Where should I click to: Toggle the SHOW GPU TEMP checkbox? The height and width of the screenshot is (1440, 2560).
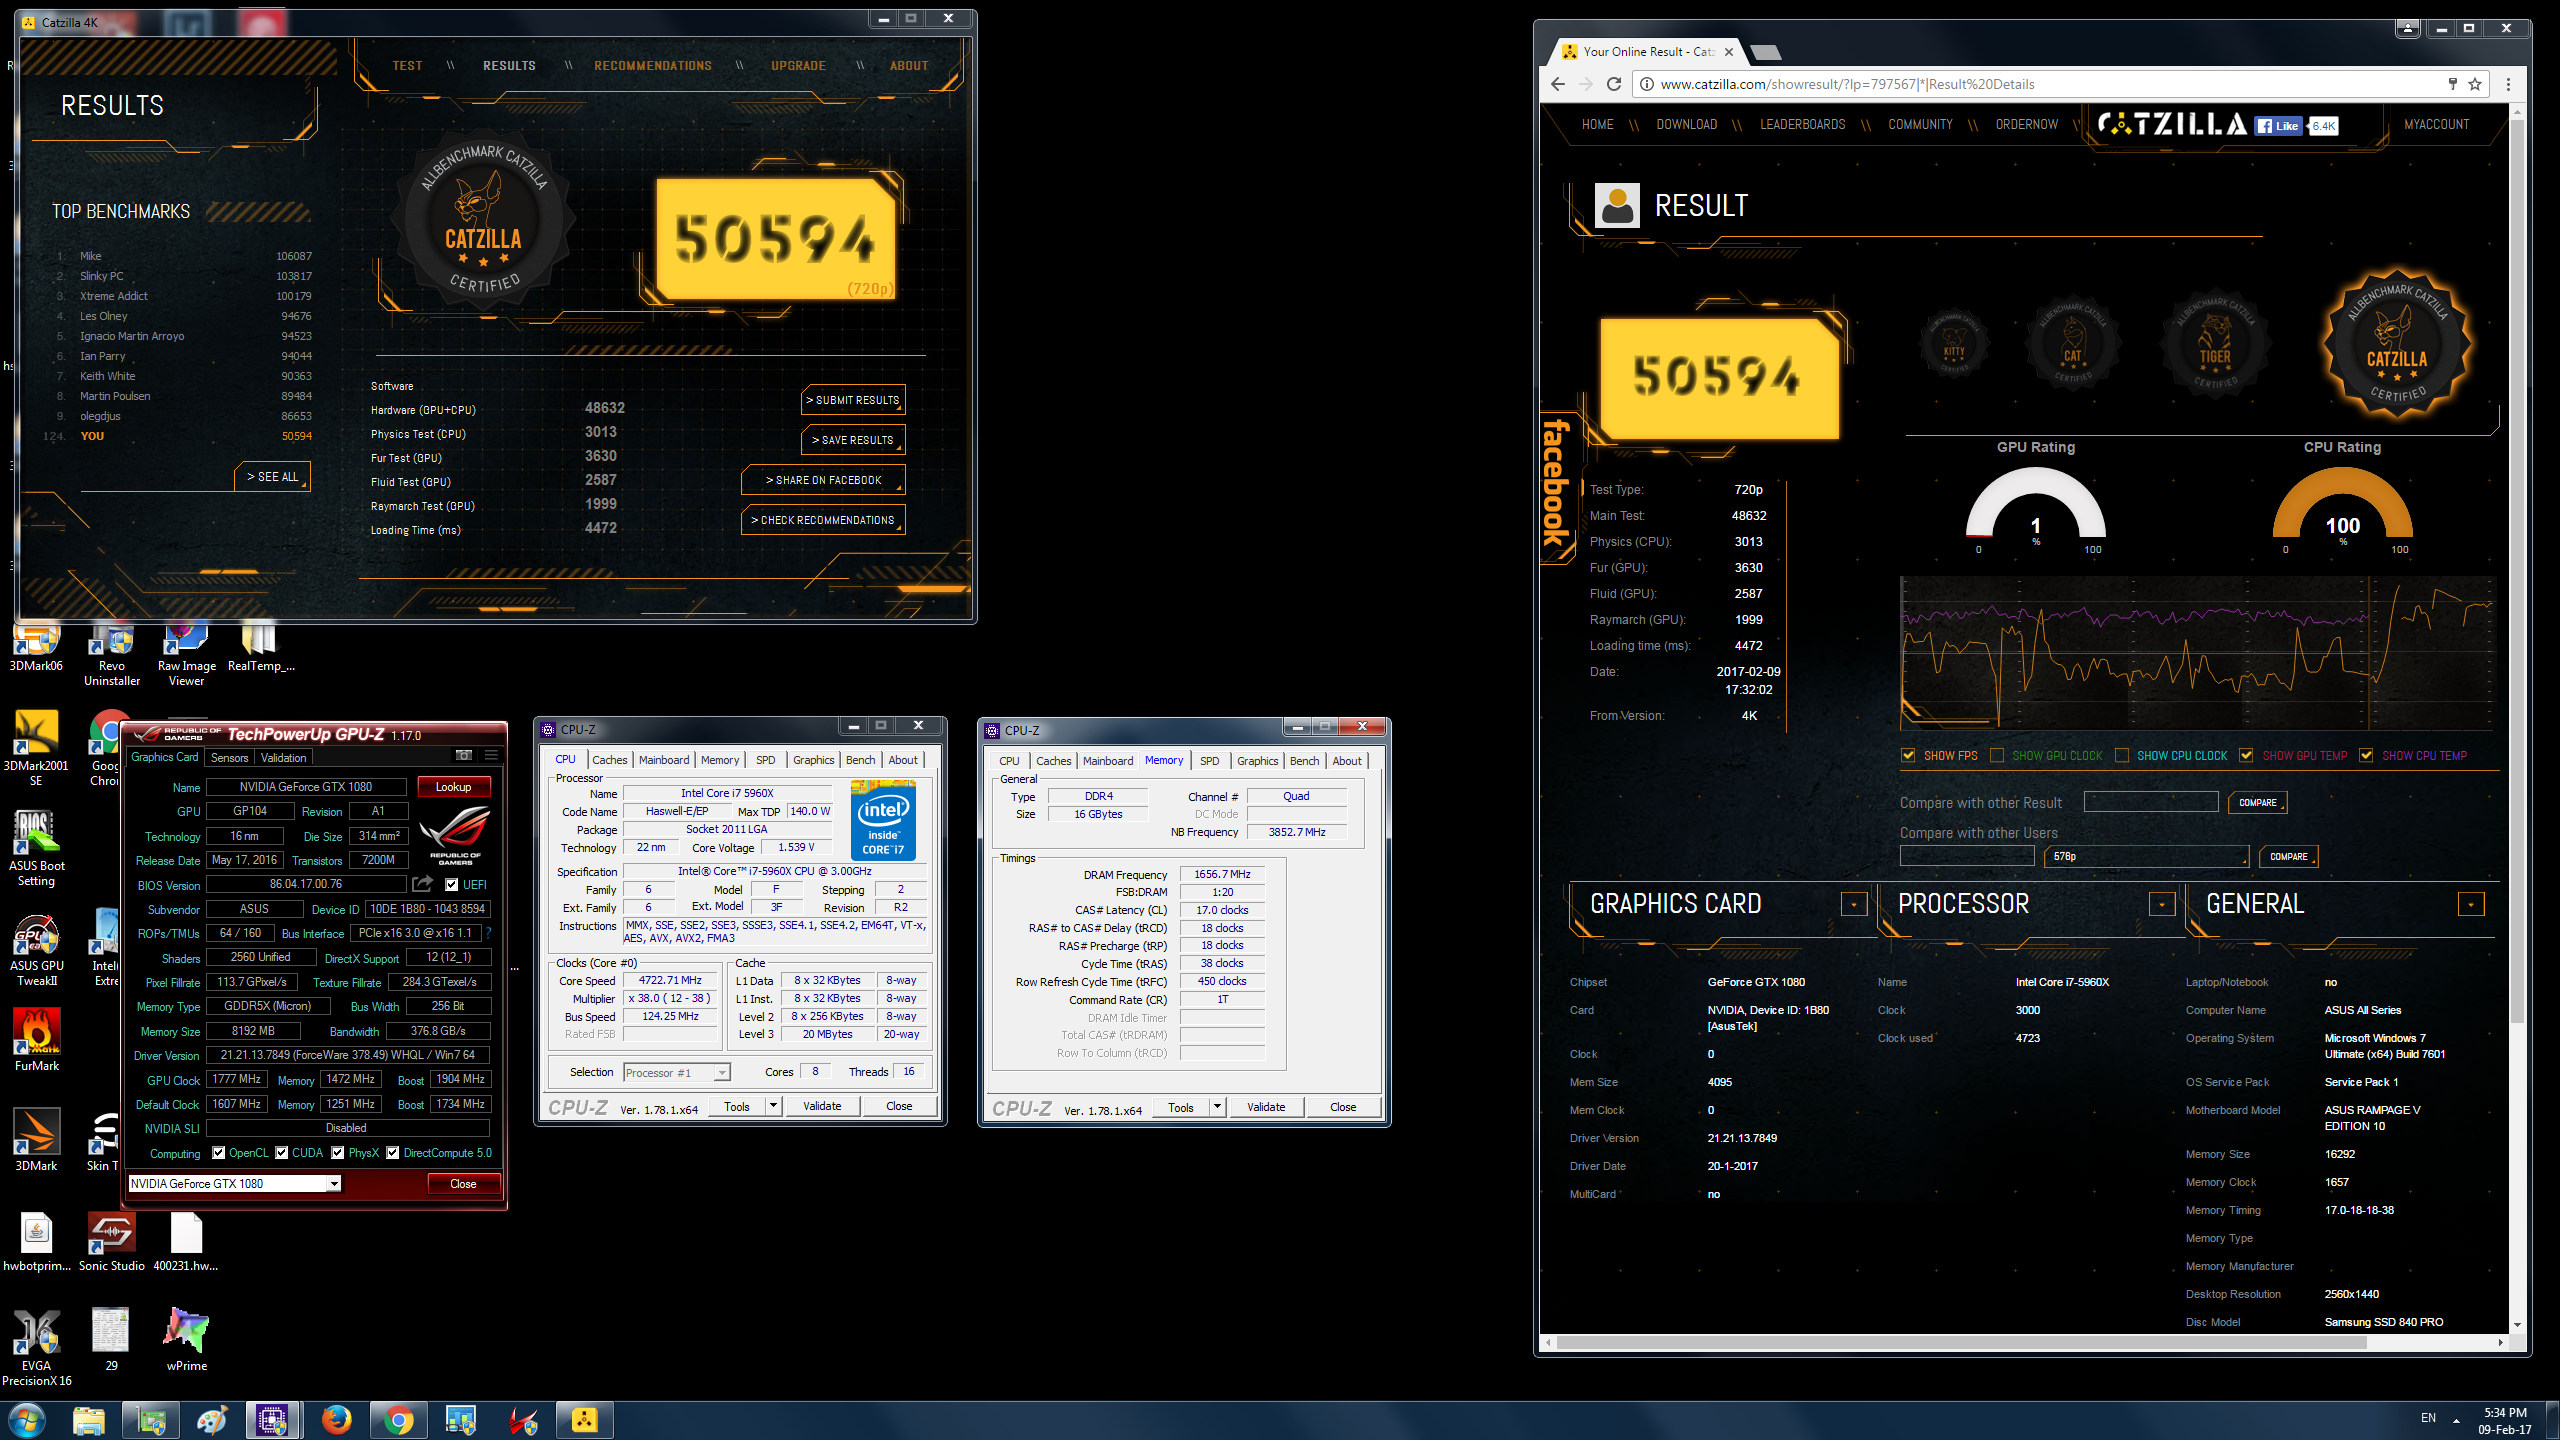click(2247, 756)
